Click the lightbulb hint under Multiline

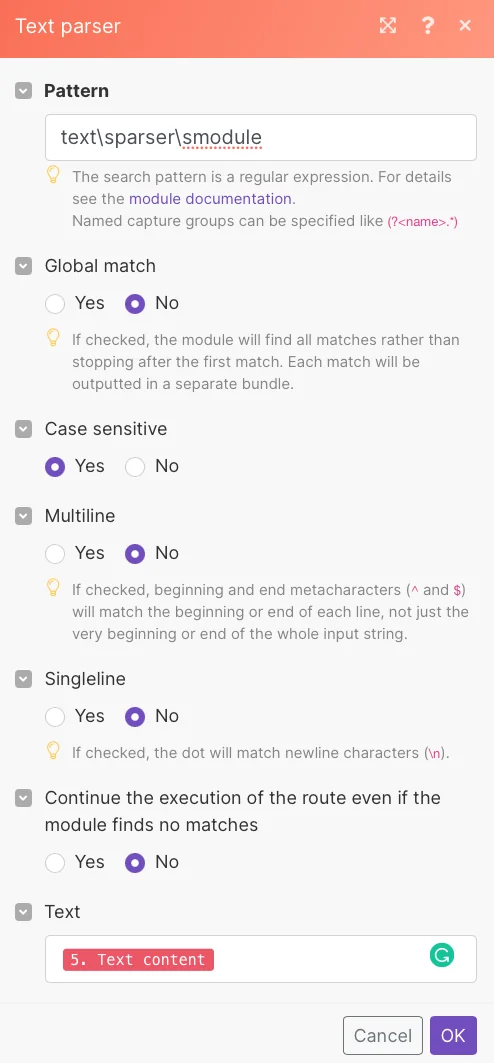(54, 588)
